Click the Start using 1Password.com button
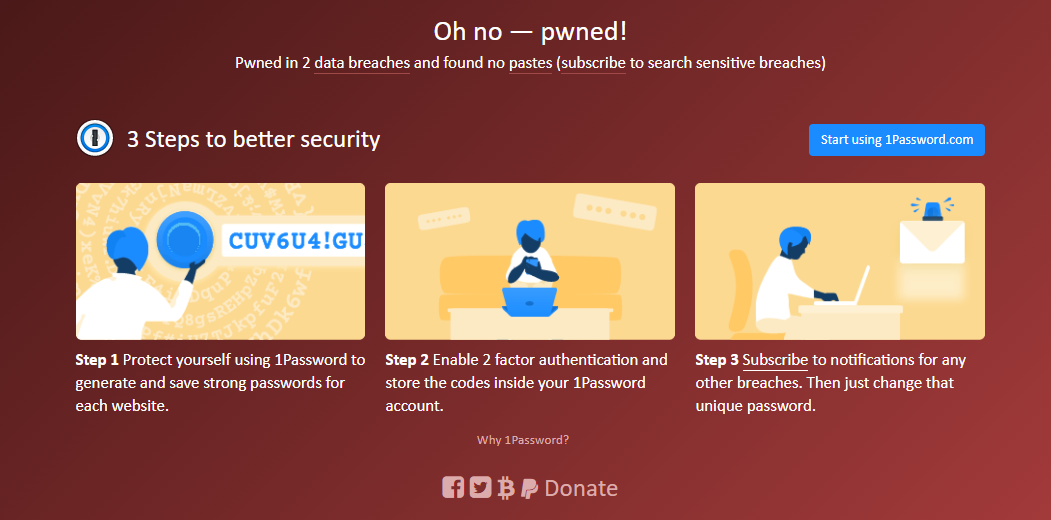The height and width of the screenshot is (520, 1051). click(897, 140)
